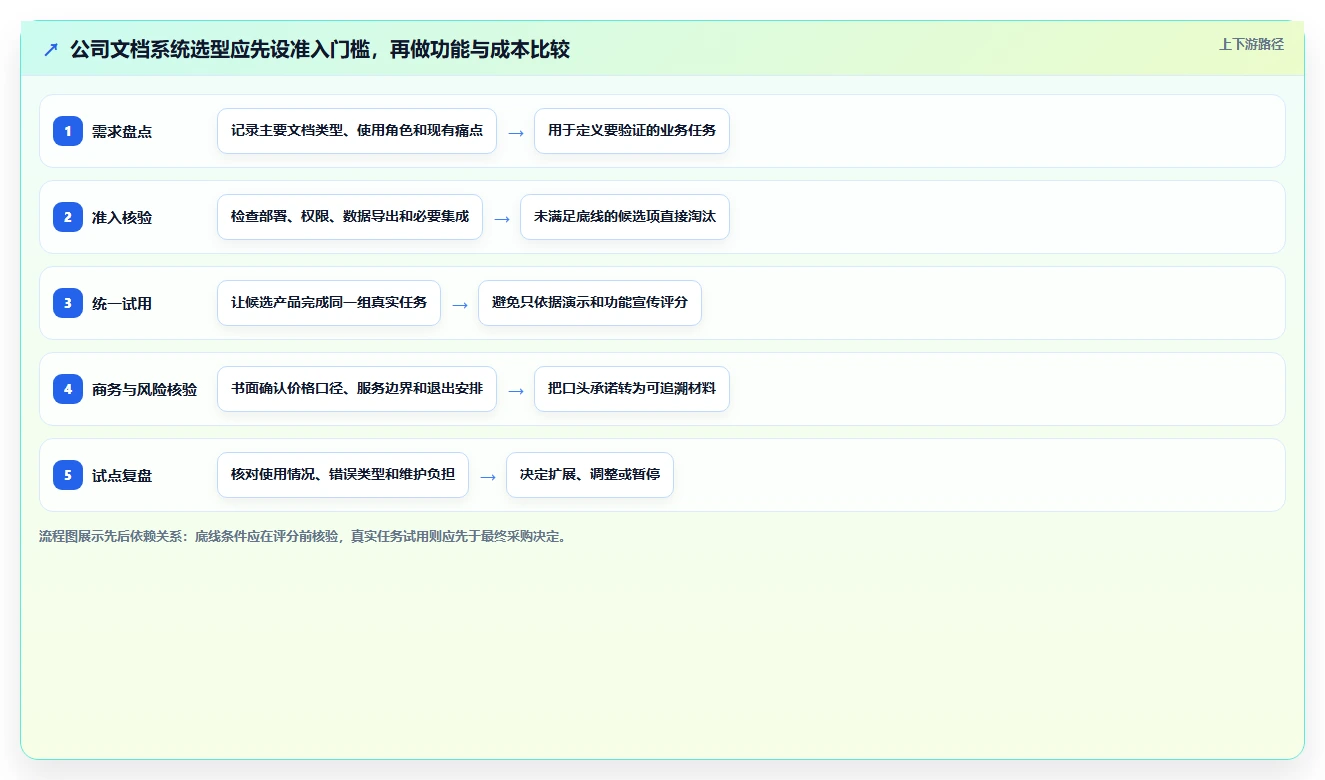Image resolution: width=1325 pixels, height=780 pixels.
Task: Click the 避免只依据演示和功能宣传评分 box
Action: point(590,303)
